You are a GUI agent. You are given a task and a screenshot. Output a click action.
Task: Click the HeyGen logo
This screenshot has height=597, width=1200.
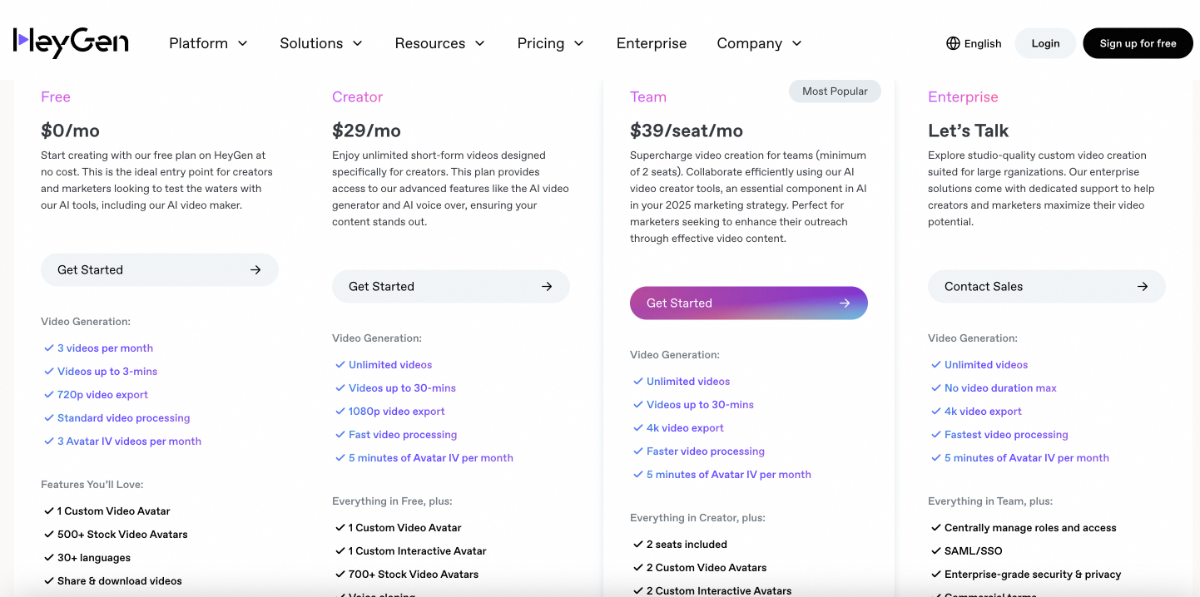point(70,43)
